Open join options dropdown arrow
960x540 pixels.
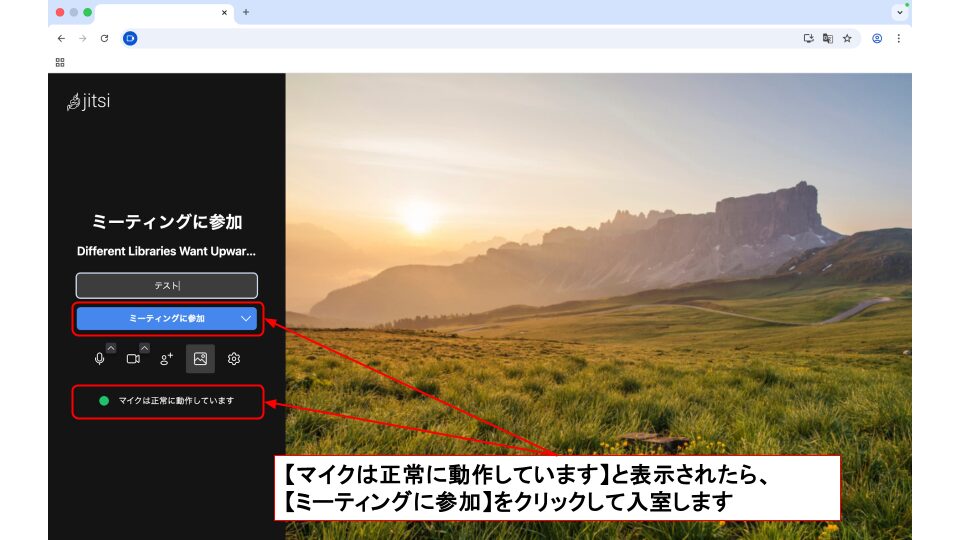click(x=246, y=318)
